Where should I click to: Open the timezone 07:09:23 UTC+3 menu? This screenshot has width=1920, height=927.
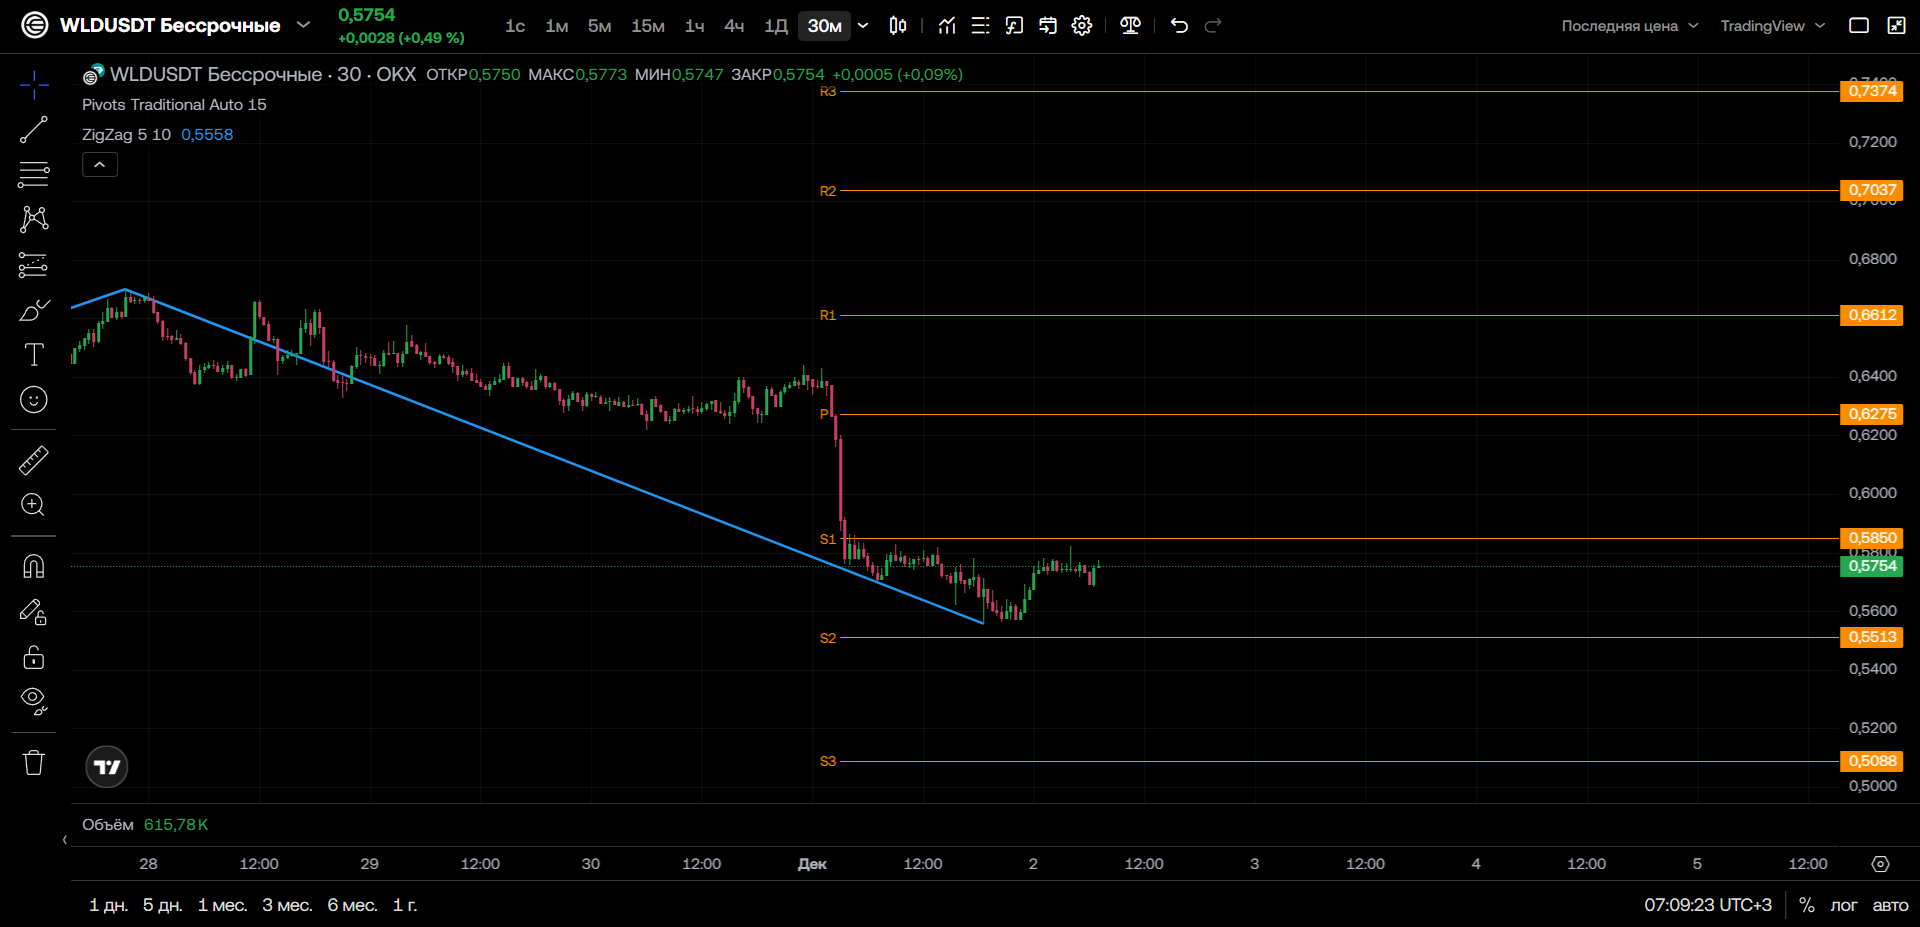[1708, 905]
